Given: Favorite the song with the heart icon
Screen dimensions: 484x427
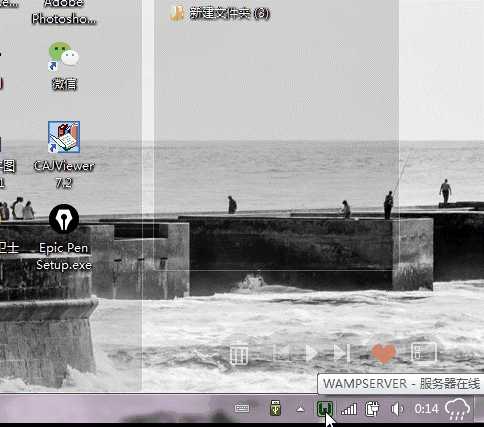Looking at the screenshot, I should pyautogui.click(x=384, y=353).
